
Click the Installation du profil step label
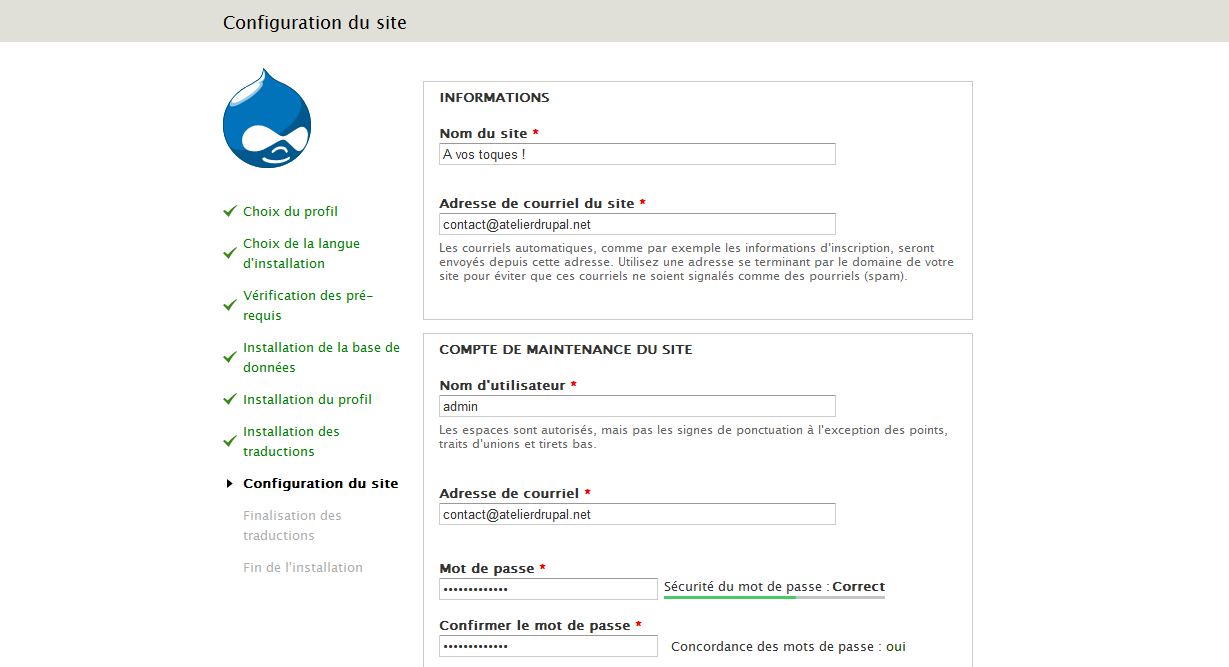point(307,400)
